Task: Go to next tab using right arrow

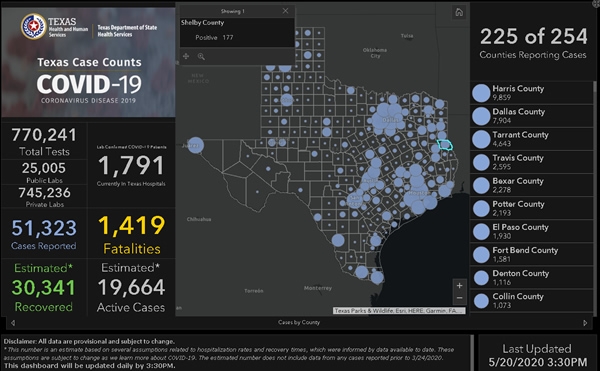Action: pyautogui.click(x=585, y=323)
